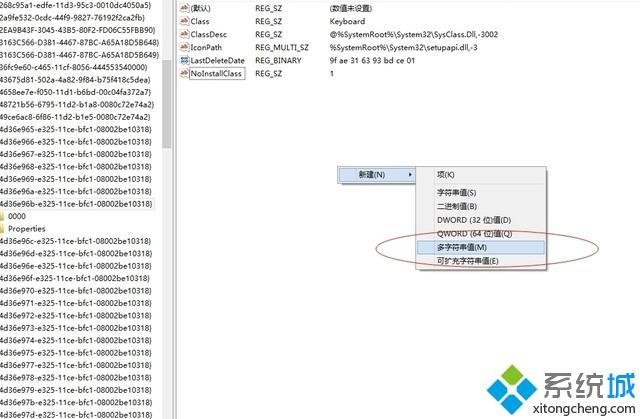Click REG_BINARY type cell
The width and height of the screenshot is (640, 419).
coord(278,60)
